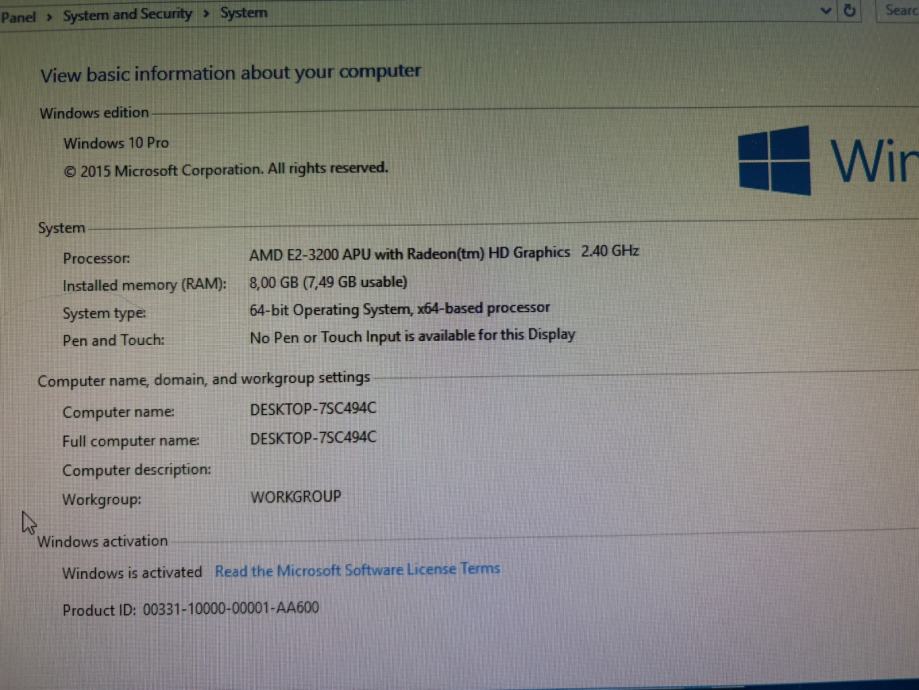Expand chevron after the Panel breadcrumb
919x690 pixels.
point(49,16)
